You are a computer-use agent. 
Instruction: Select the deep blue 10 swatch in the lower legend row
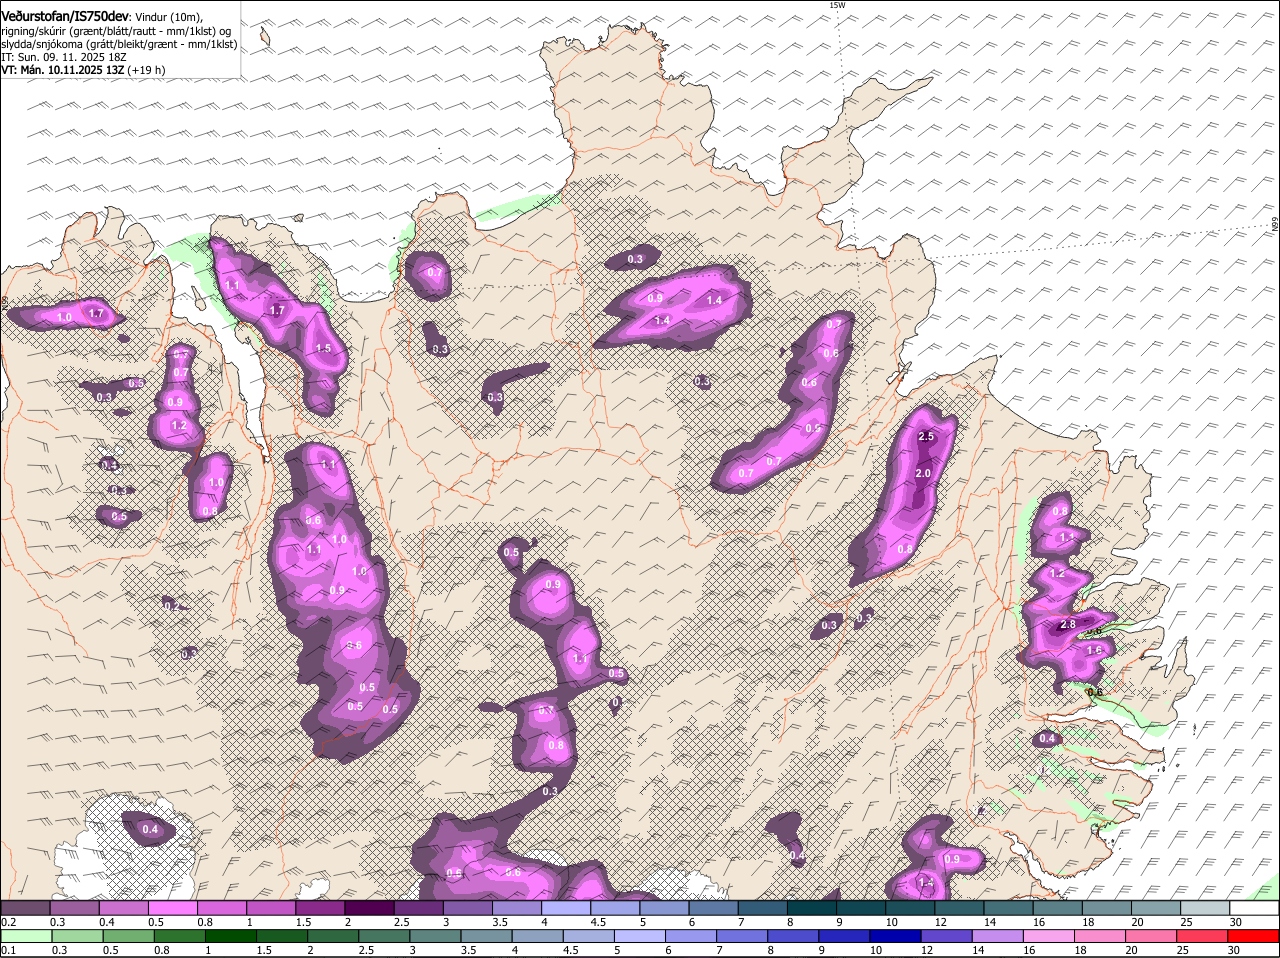point(896,937)
